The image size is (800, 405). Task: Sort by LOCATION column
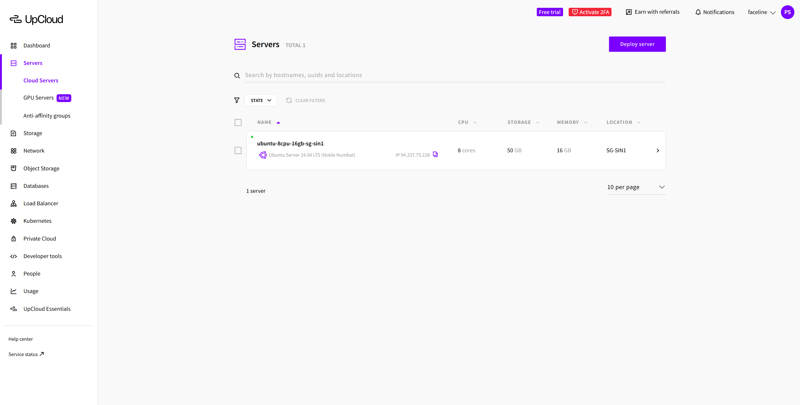tap(623, 122)
